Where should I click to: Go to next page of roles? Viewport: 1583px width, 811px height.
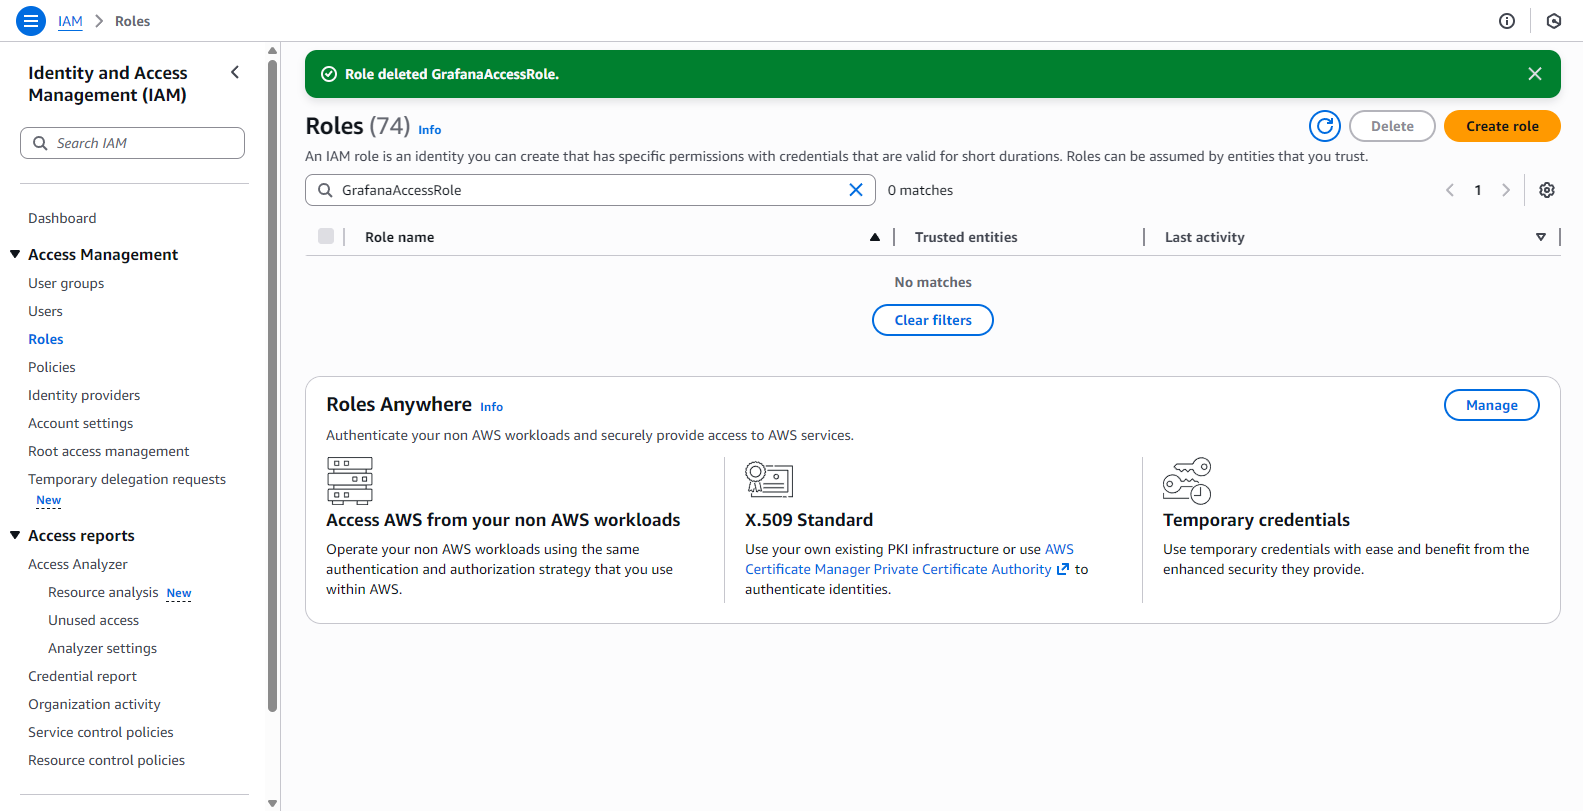coord(1506,190)
